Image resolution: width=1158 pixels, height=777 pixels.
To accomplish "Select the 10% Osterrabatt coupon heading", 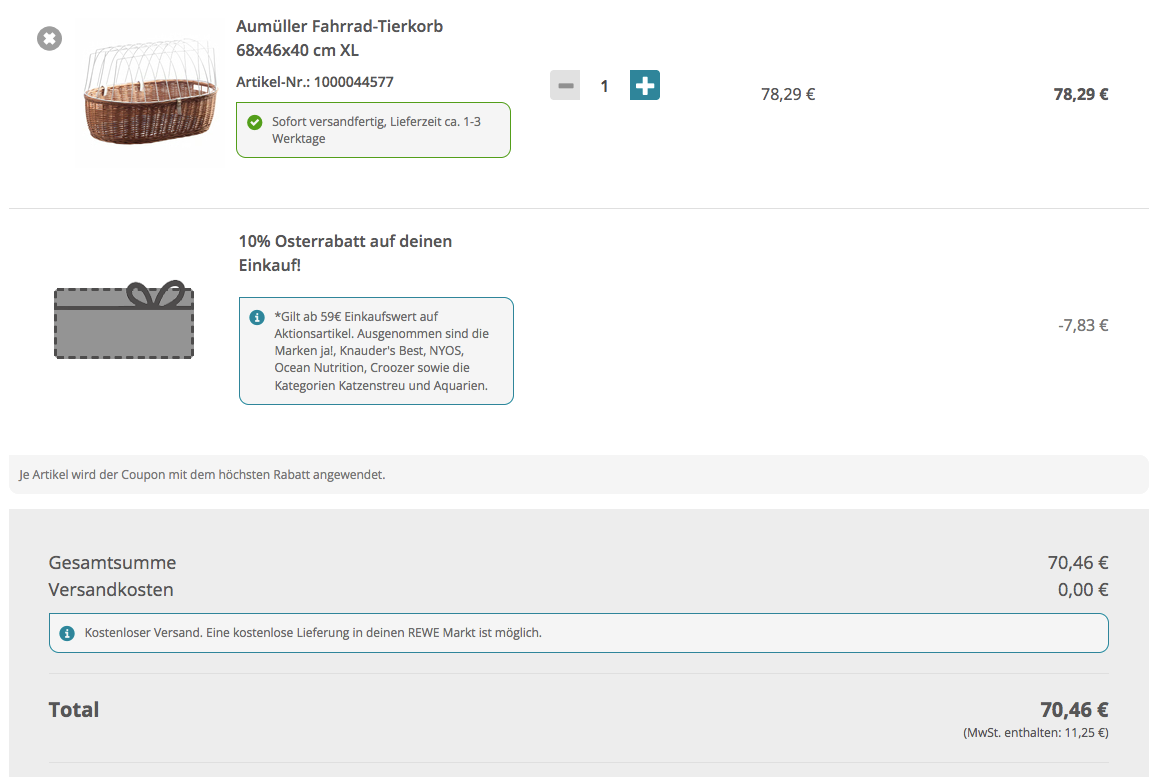I will (x=345, y=254).
